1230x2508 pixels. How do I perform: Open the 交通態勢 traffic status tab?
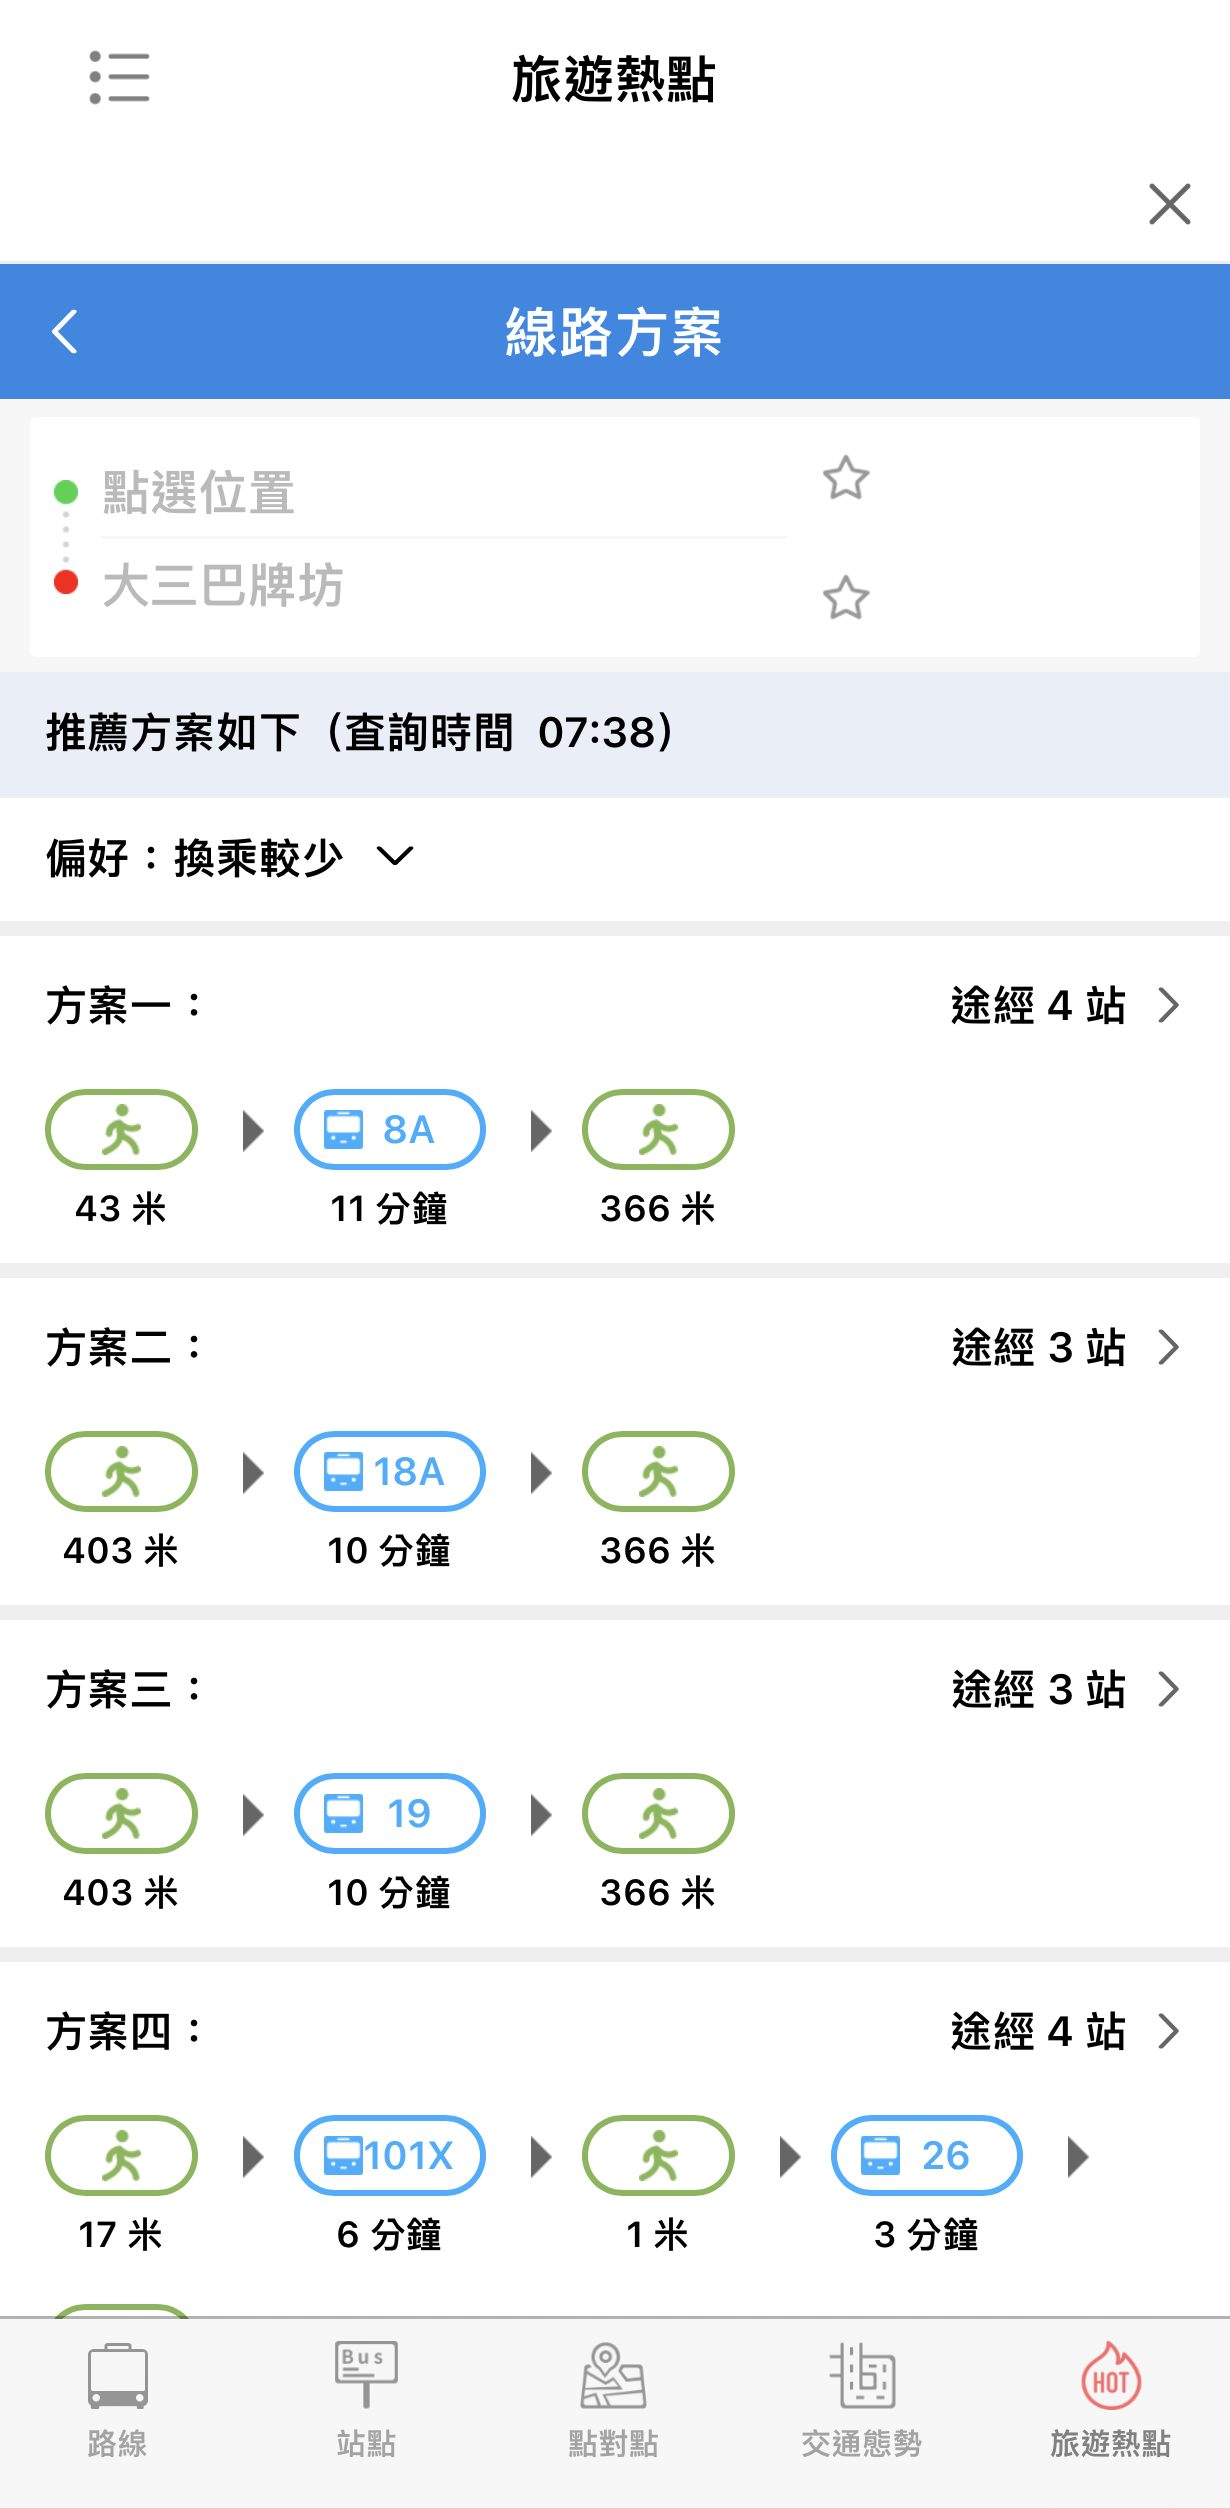(x=861, y=2400)
